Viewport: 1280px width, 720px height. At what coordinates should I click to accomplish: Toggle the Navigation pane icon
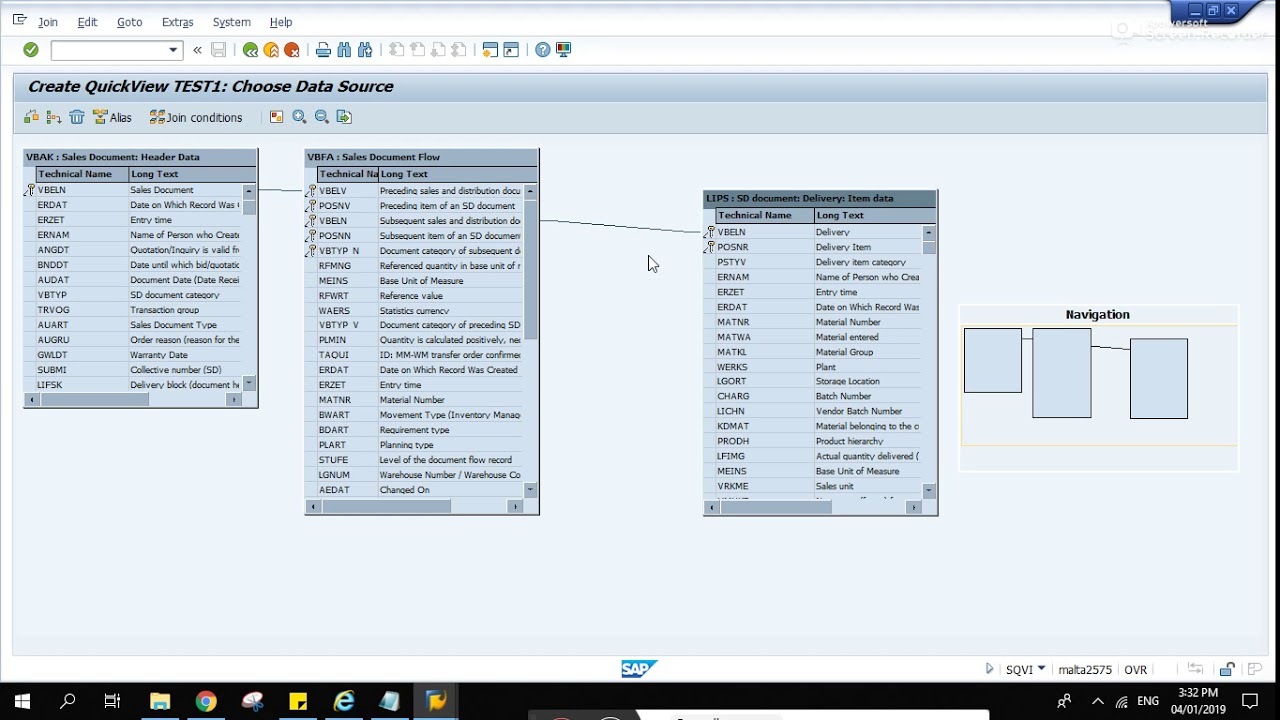tap(277, 117)
